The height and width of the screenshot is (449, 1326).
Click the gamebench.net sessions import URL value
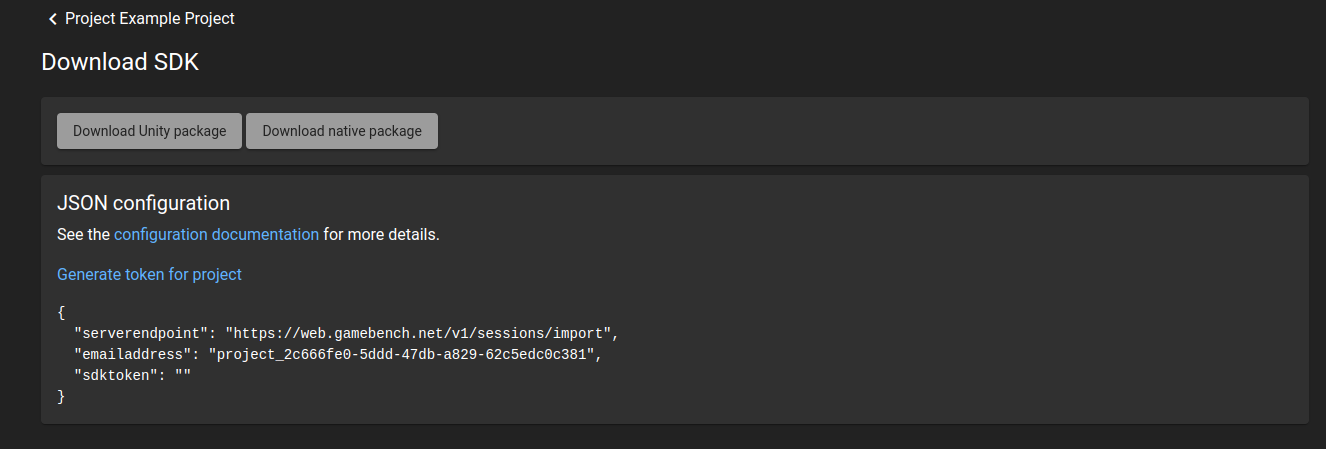[422, 333]
